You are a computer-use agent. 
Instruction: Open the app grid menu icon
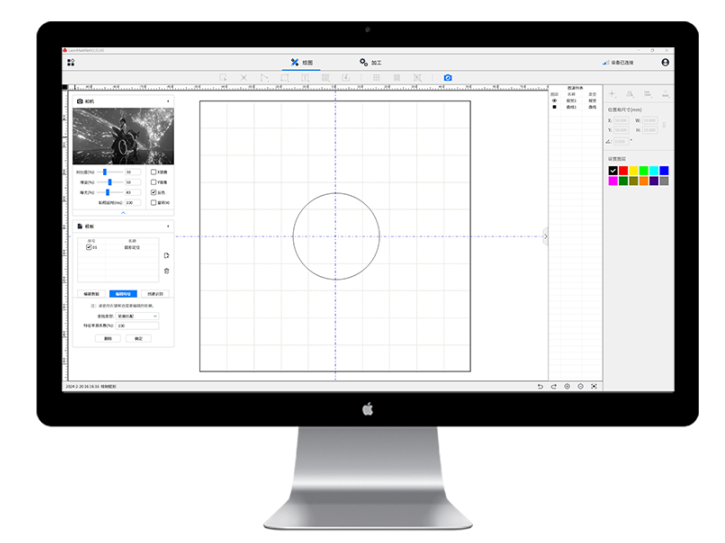pyautogui.click(x=71, y=62)
